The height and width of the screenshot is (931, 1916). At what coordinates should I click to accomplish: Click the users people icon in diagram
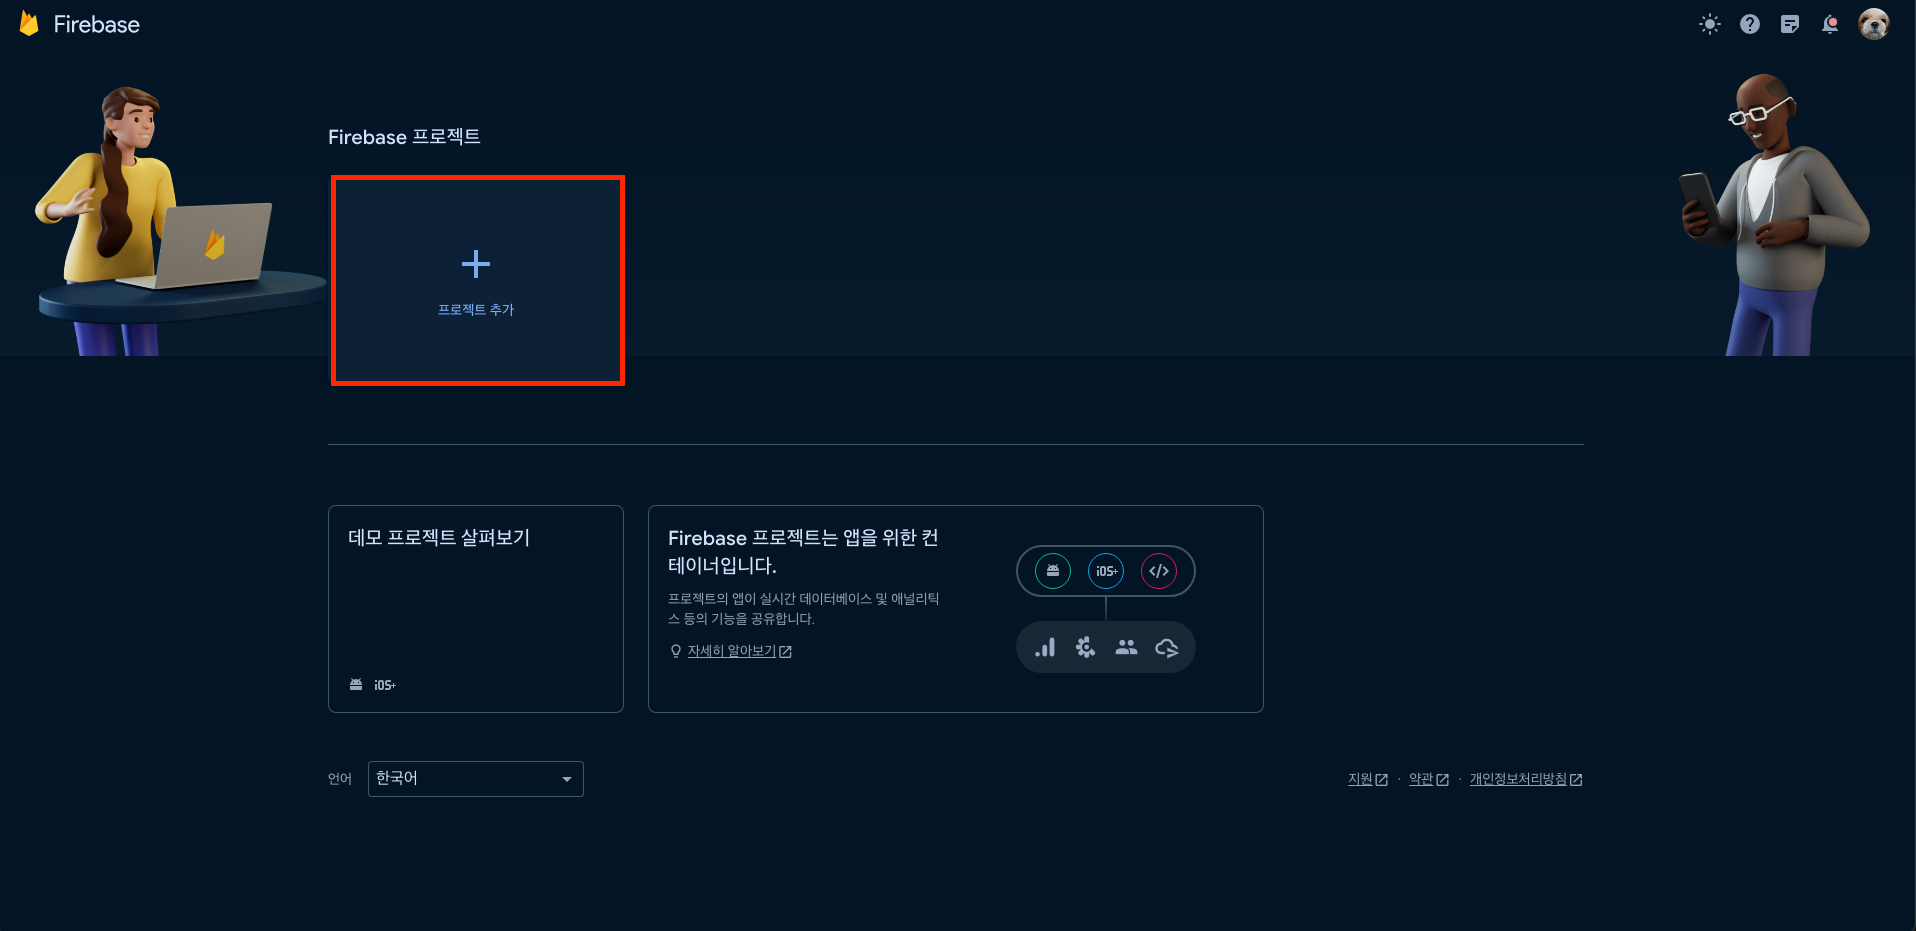coord(1126,647)
